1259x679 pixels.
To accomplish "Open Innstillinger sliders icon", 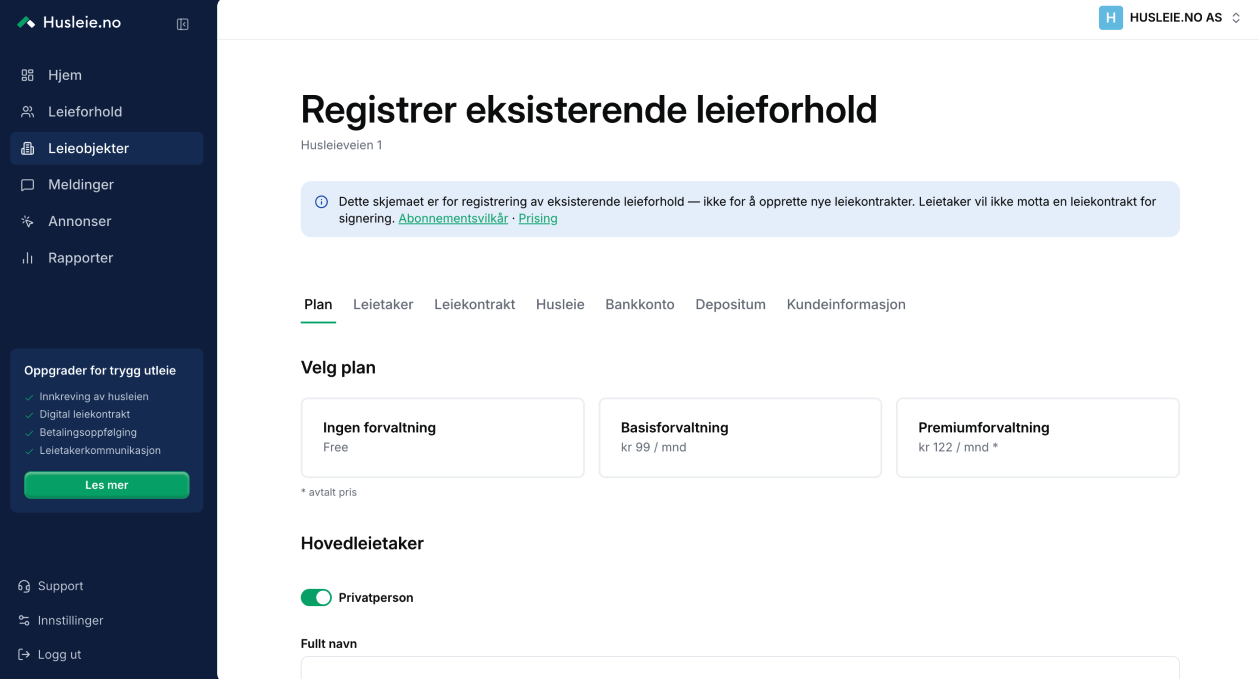I will (24, 620).
